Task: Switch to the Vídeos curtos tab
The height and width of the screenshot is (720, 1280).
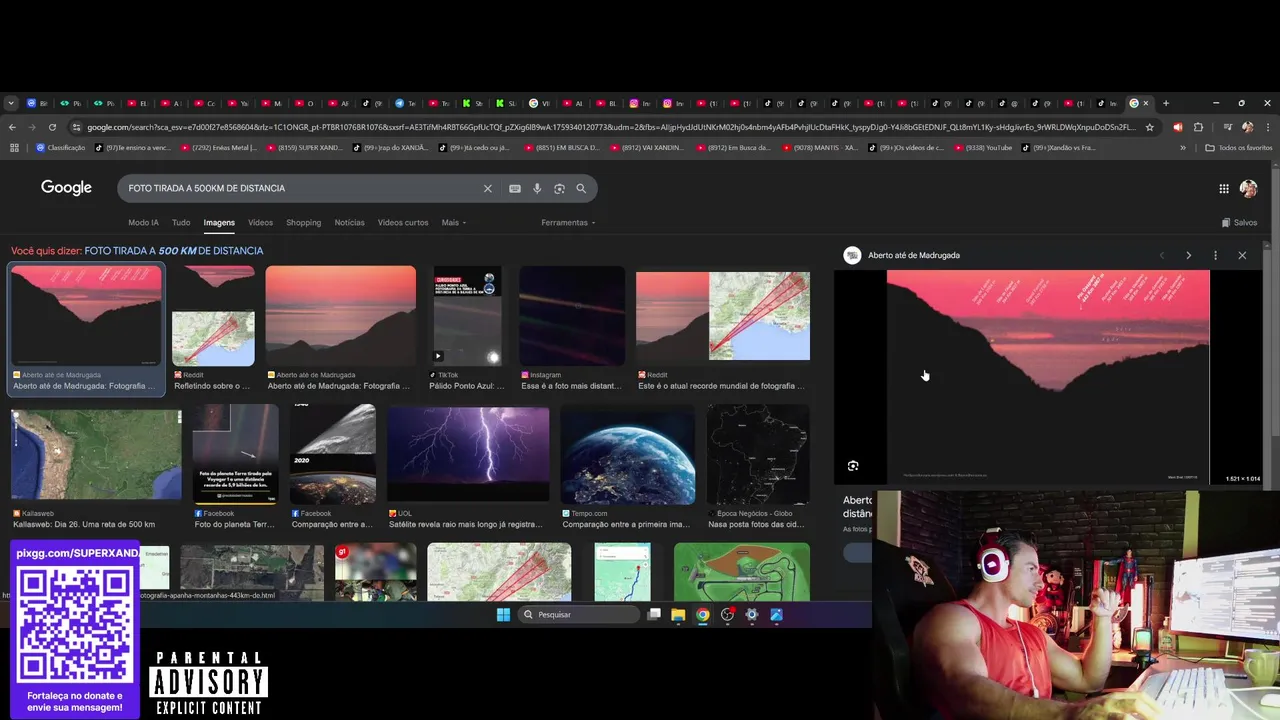Action: (x=403, y=222)
